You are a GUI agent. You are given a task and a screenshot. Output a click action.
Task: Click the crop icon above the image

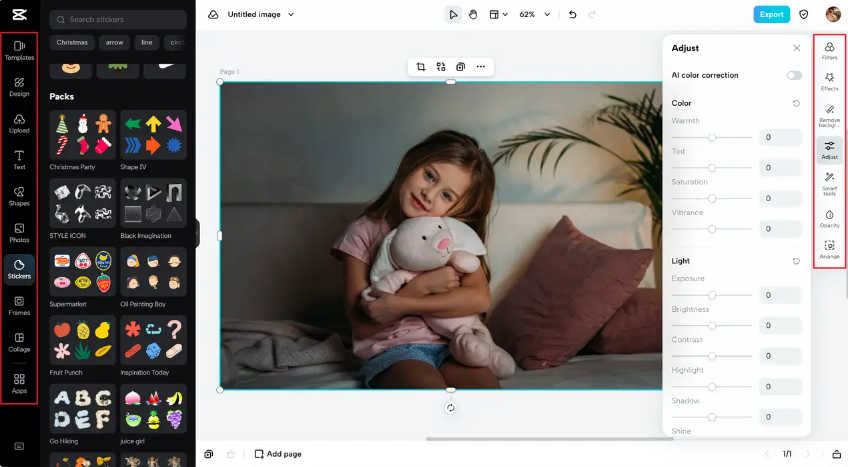(421, 66)
